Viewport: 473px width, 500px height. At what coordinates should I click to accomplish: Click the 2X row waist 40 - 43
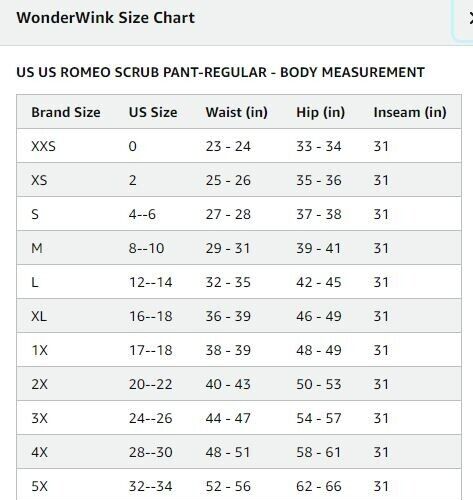(x=228, y=384)
